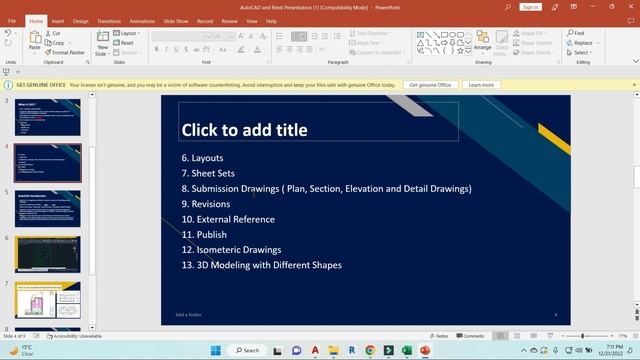The image size is (640, 360).
Task: Toggle numbered list formatting
Action: (299, 36)
